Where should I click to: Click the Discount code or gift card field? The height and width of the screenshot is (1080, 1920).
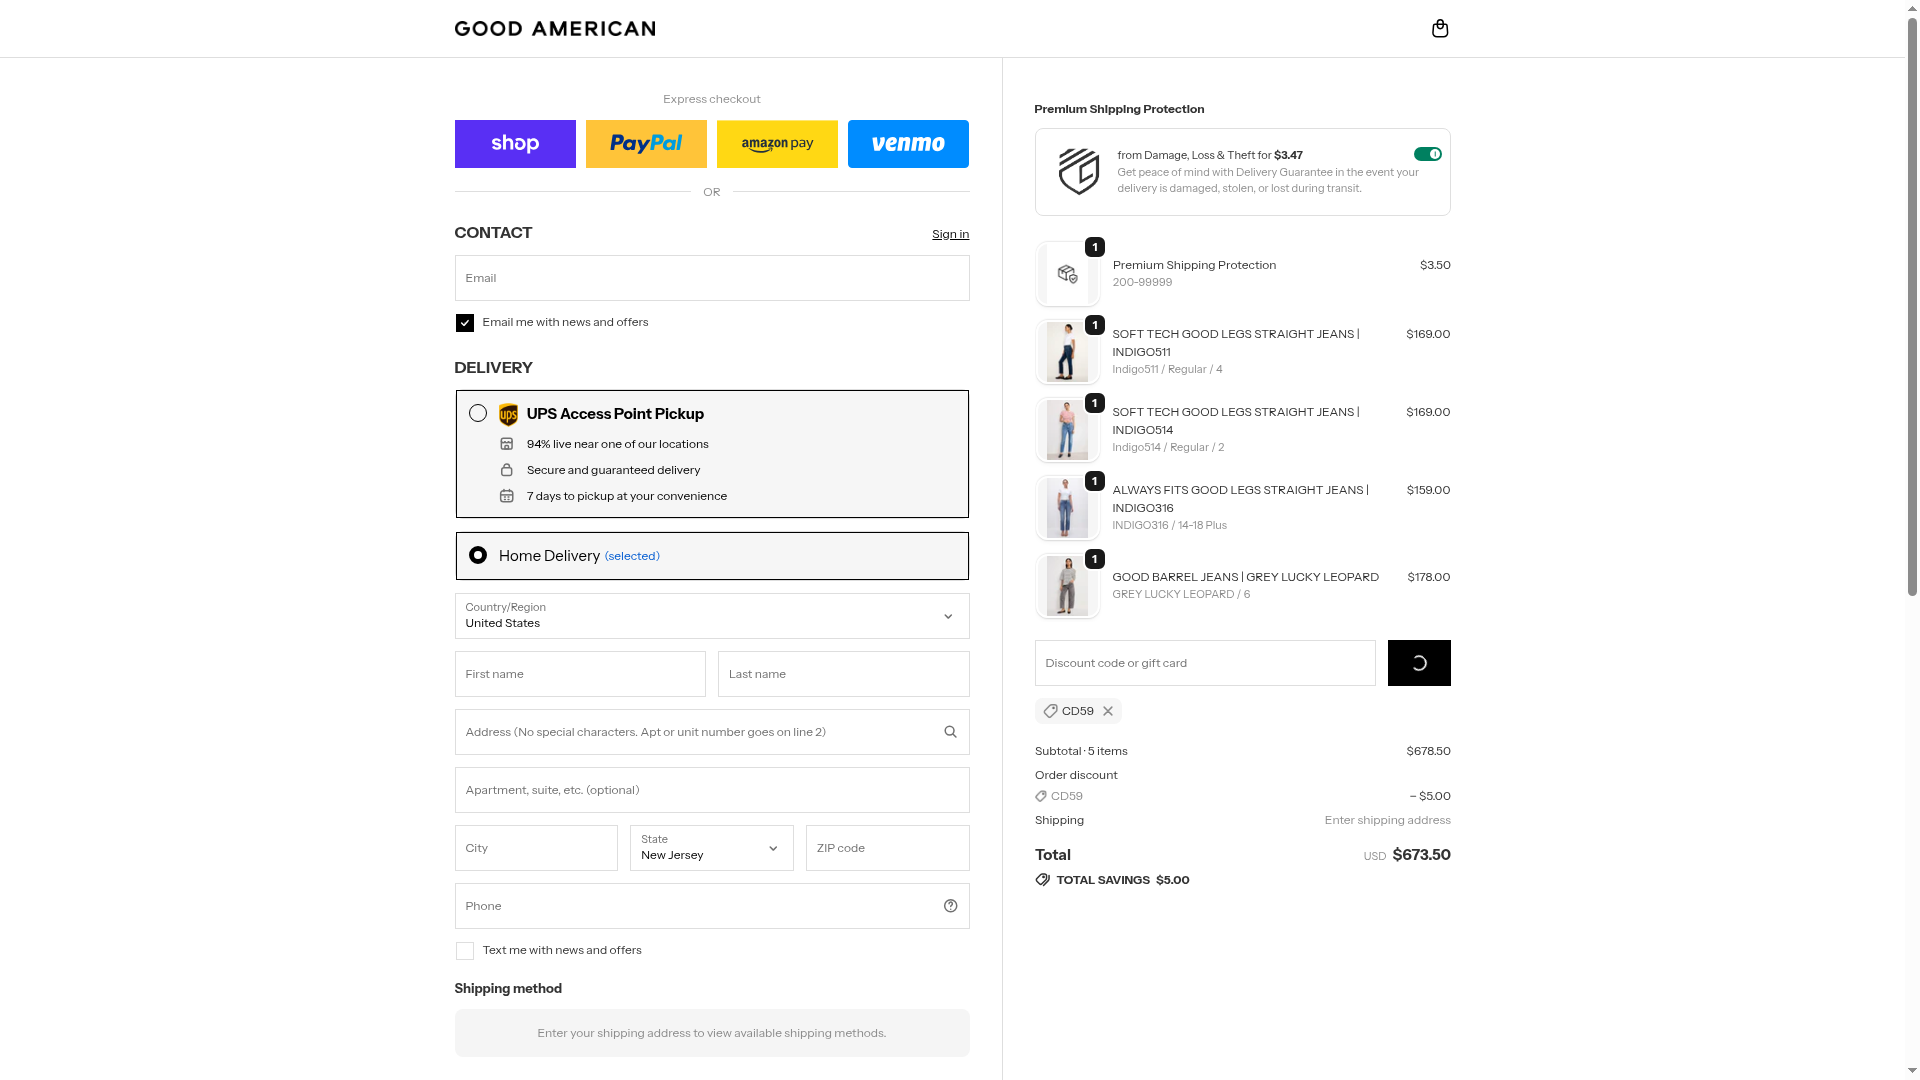(x=1204, y=663)
